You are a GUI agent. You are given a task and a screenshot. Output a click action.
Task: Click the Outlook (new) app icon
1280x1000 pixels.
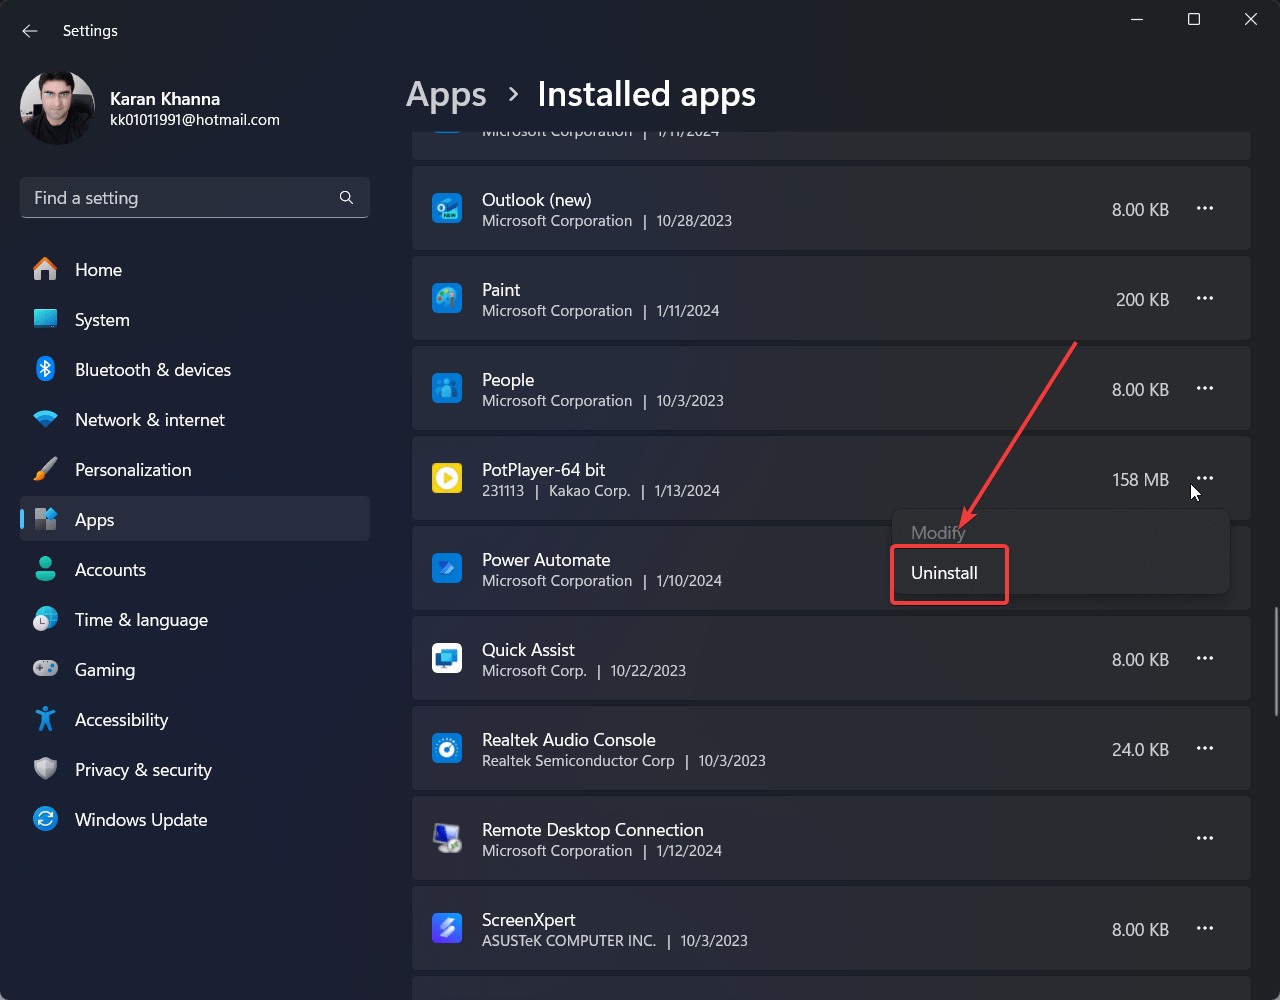[x=447, y=208]
